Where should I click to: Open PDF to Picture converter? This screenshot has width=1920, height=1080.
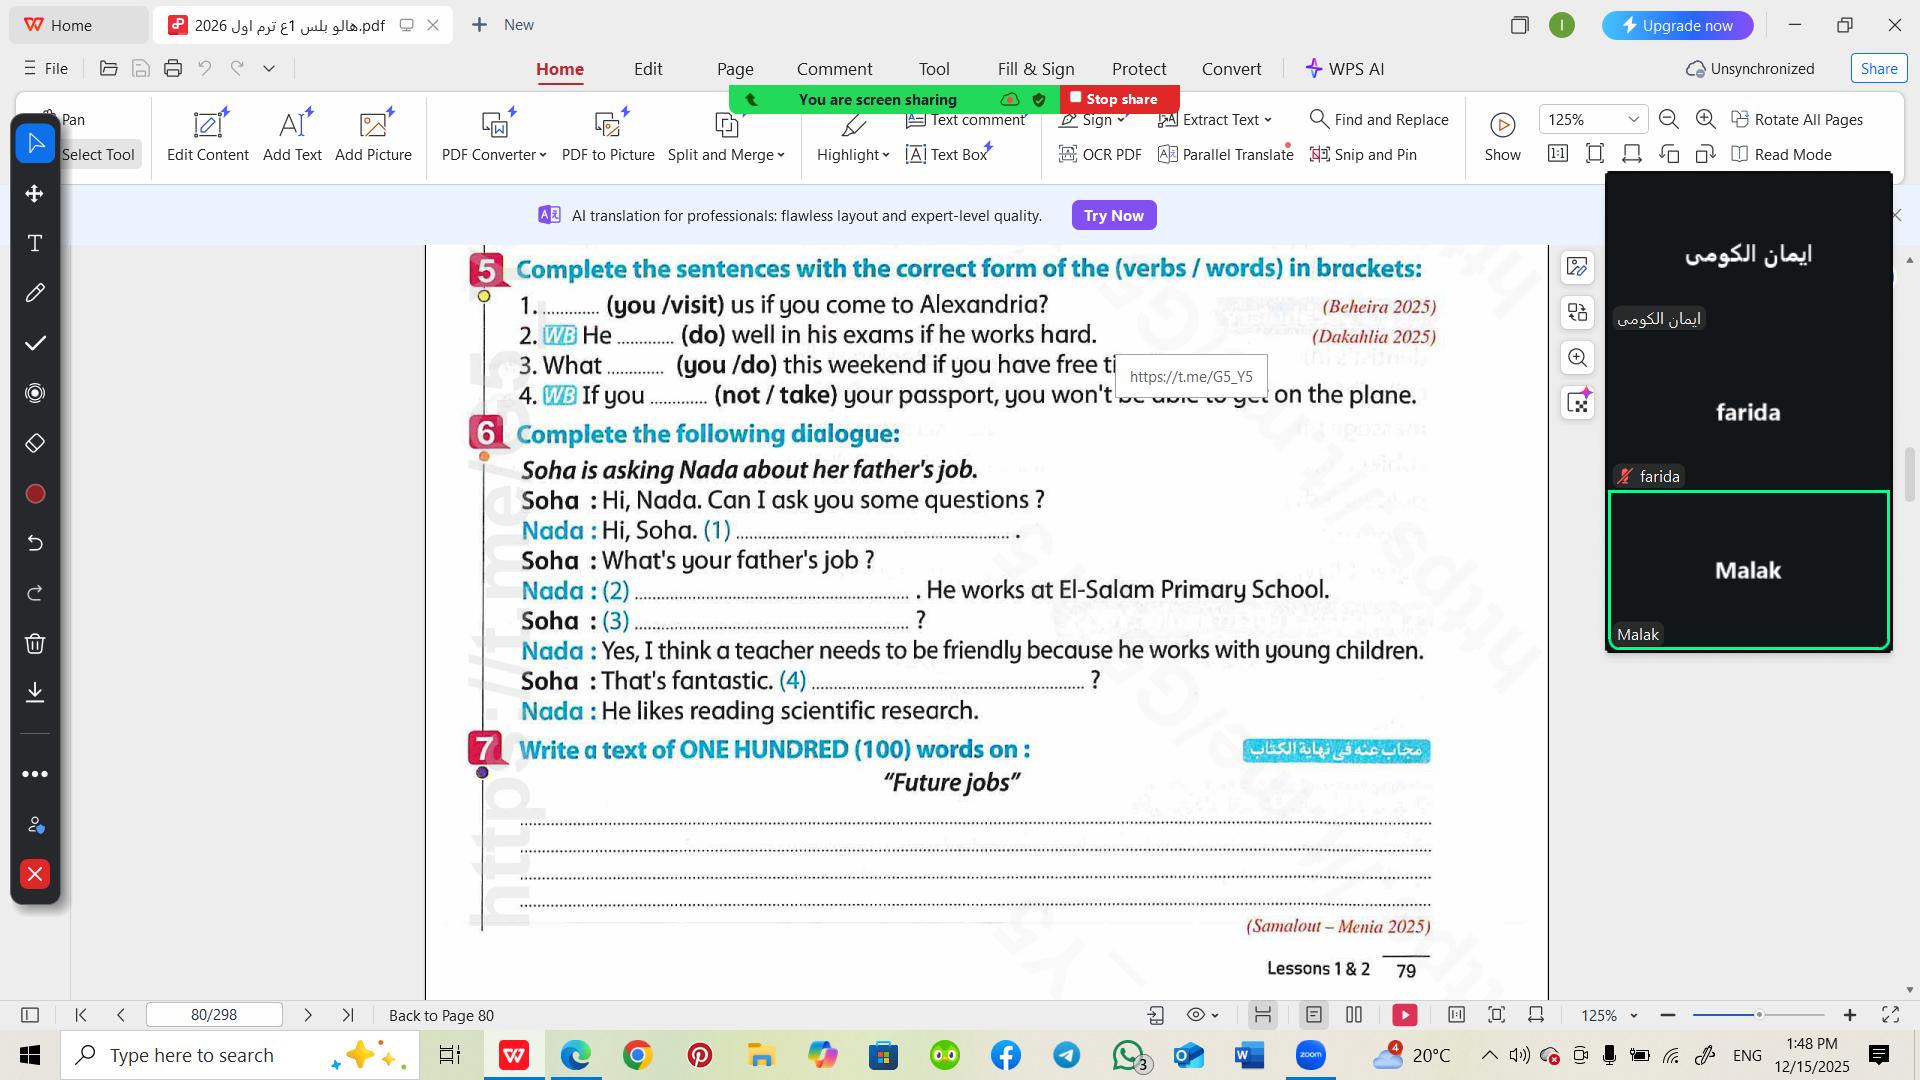pos(608,135)
